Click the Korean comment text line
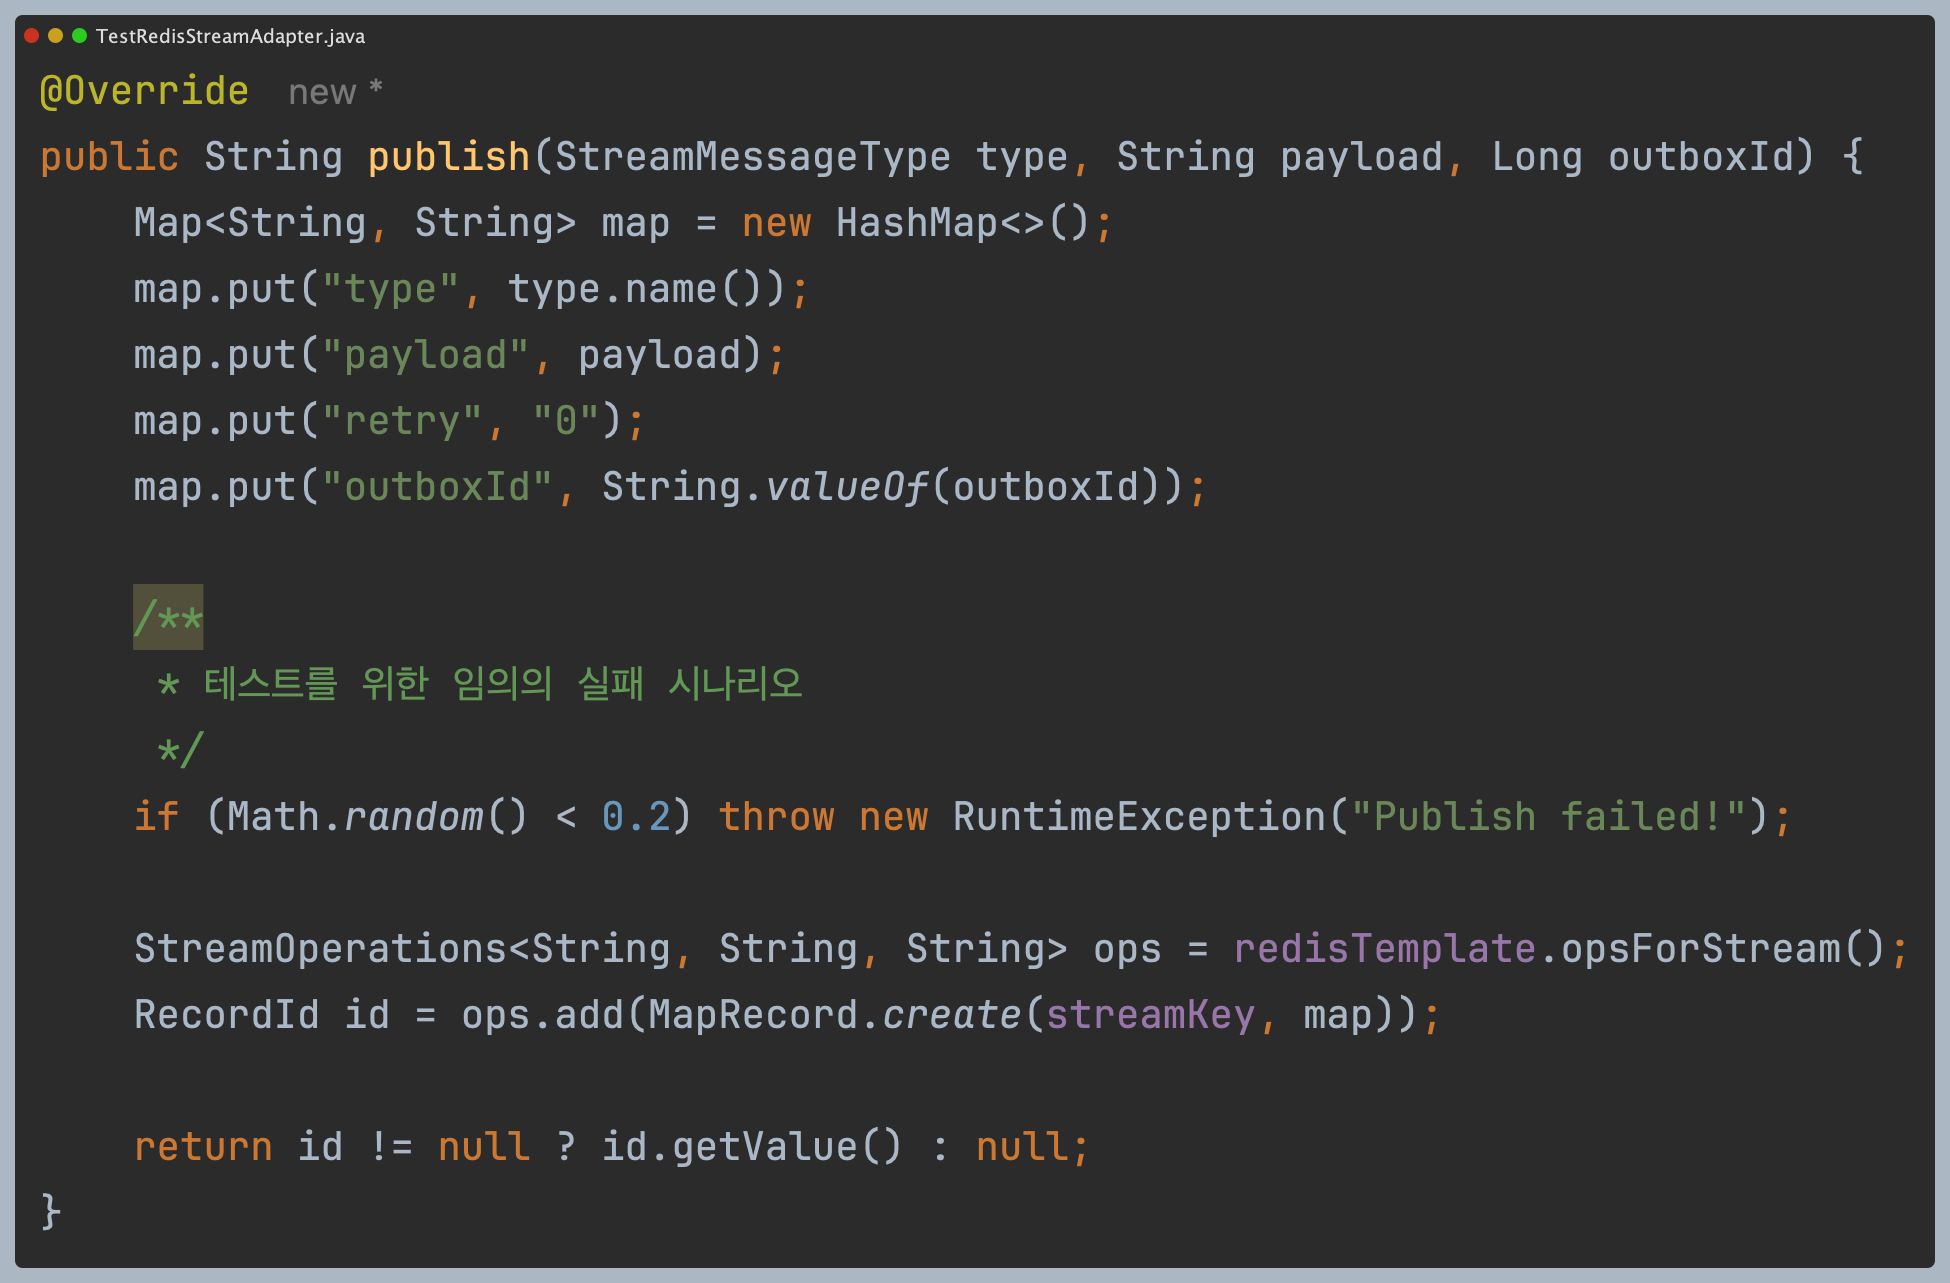Viewport: 1950px width, 1283px height. coord(502,684)
